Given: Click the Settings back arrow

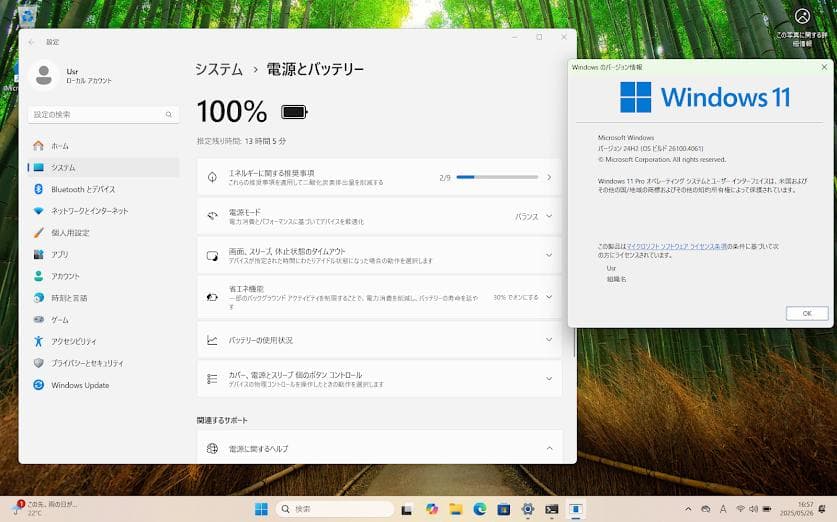Looking at the screenshot, I should tap(31, 42).
